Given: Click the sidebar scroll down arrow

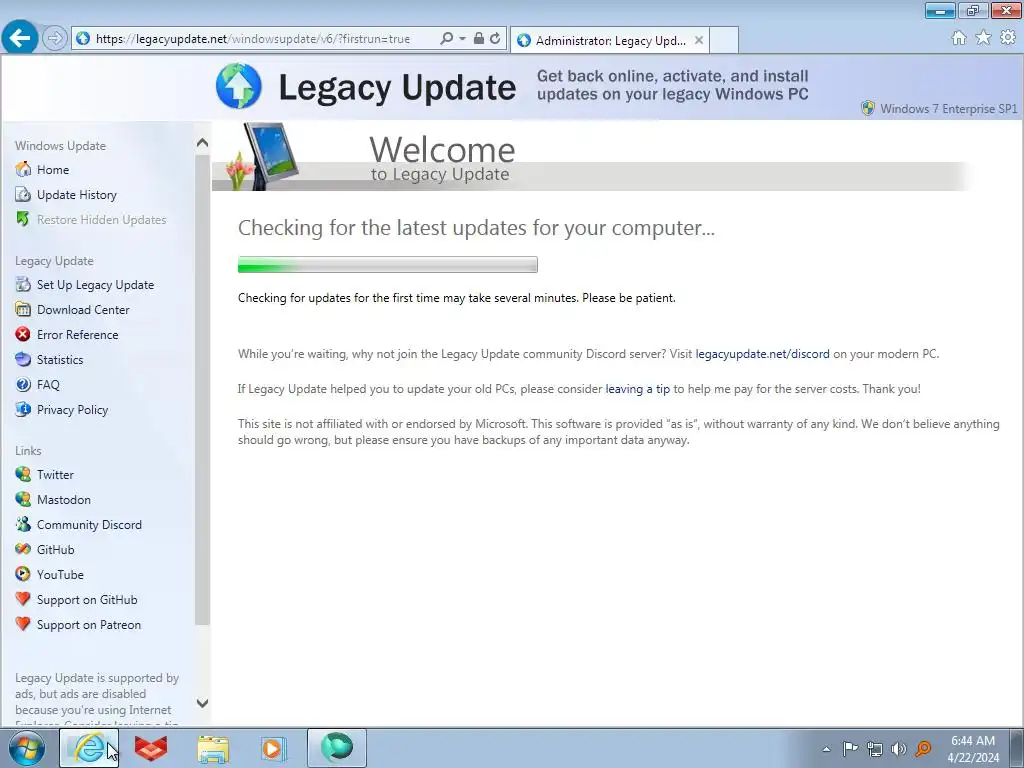Looking at the screenshot, I should 202,703.
